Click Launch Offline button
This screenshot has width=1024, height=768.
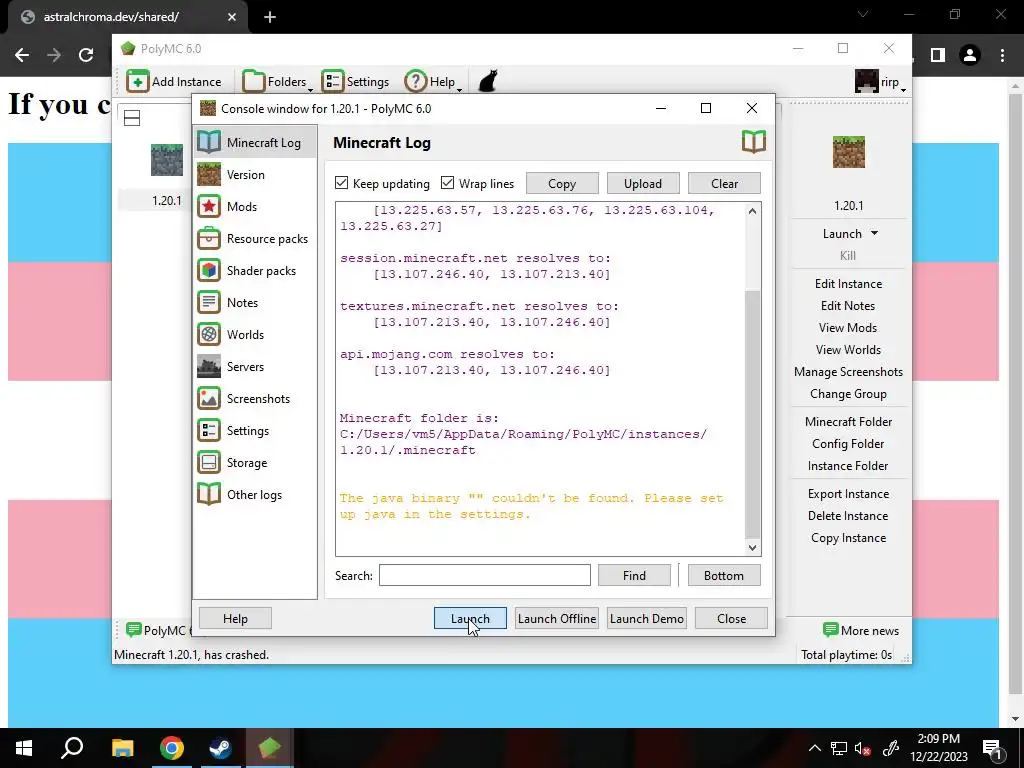(556, 618)
